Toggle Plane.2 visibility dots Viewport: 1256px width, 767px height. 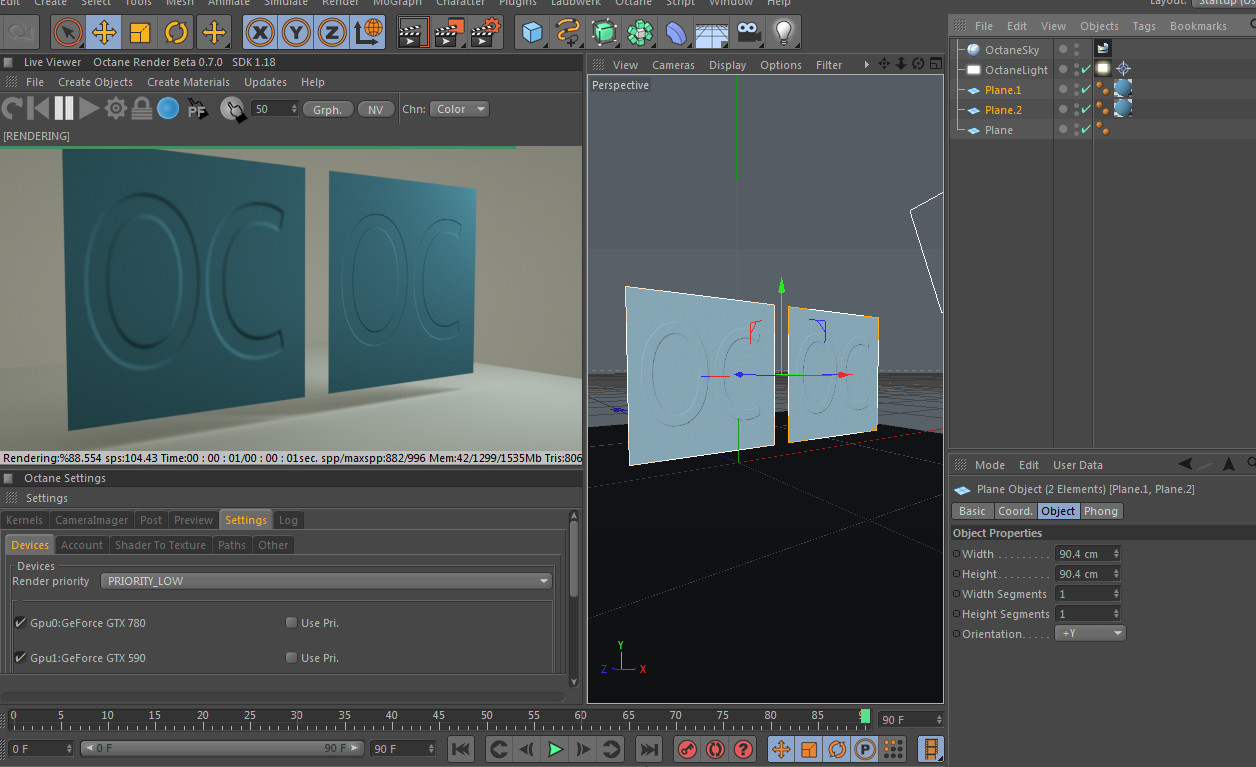(1076, 110)
